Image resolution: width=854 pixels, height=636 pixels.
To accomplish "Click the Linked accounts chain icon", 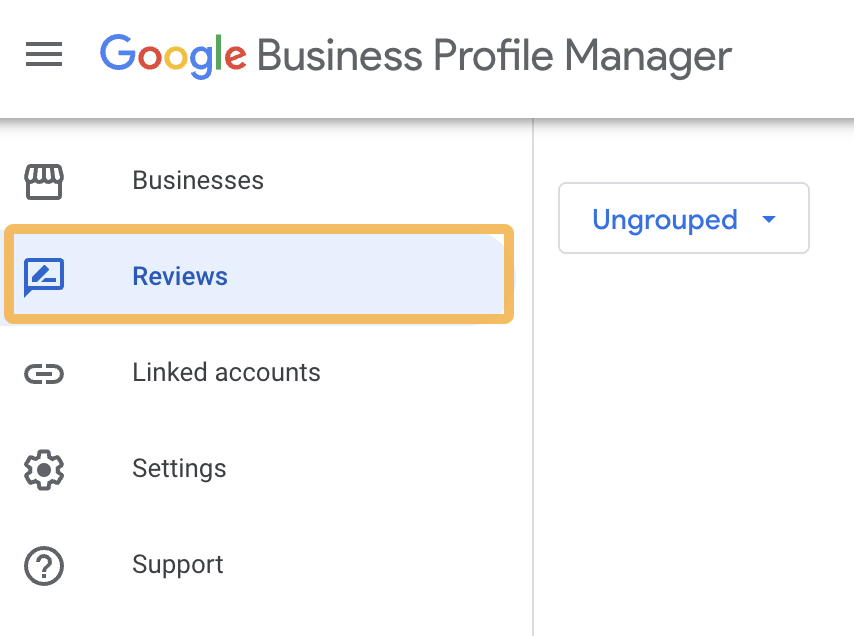I will 44,372.
